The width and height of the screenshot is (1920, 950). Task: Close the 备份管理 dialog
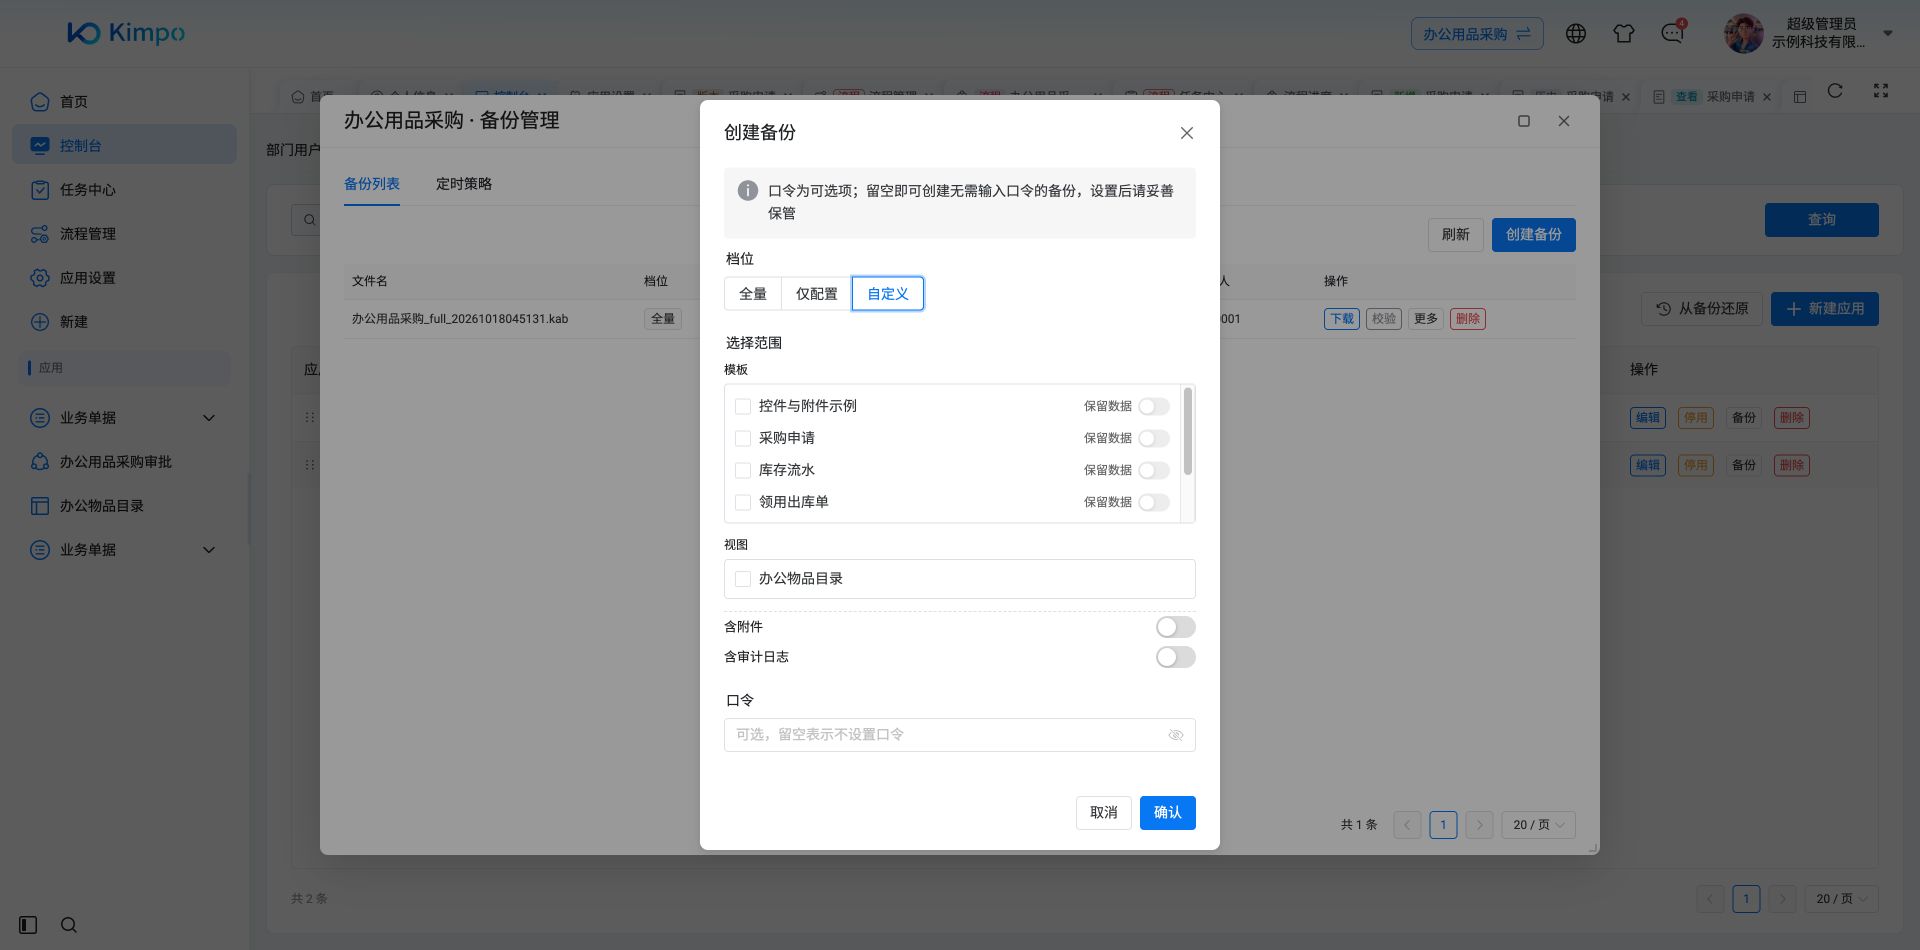[1564, 121]
